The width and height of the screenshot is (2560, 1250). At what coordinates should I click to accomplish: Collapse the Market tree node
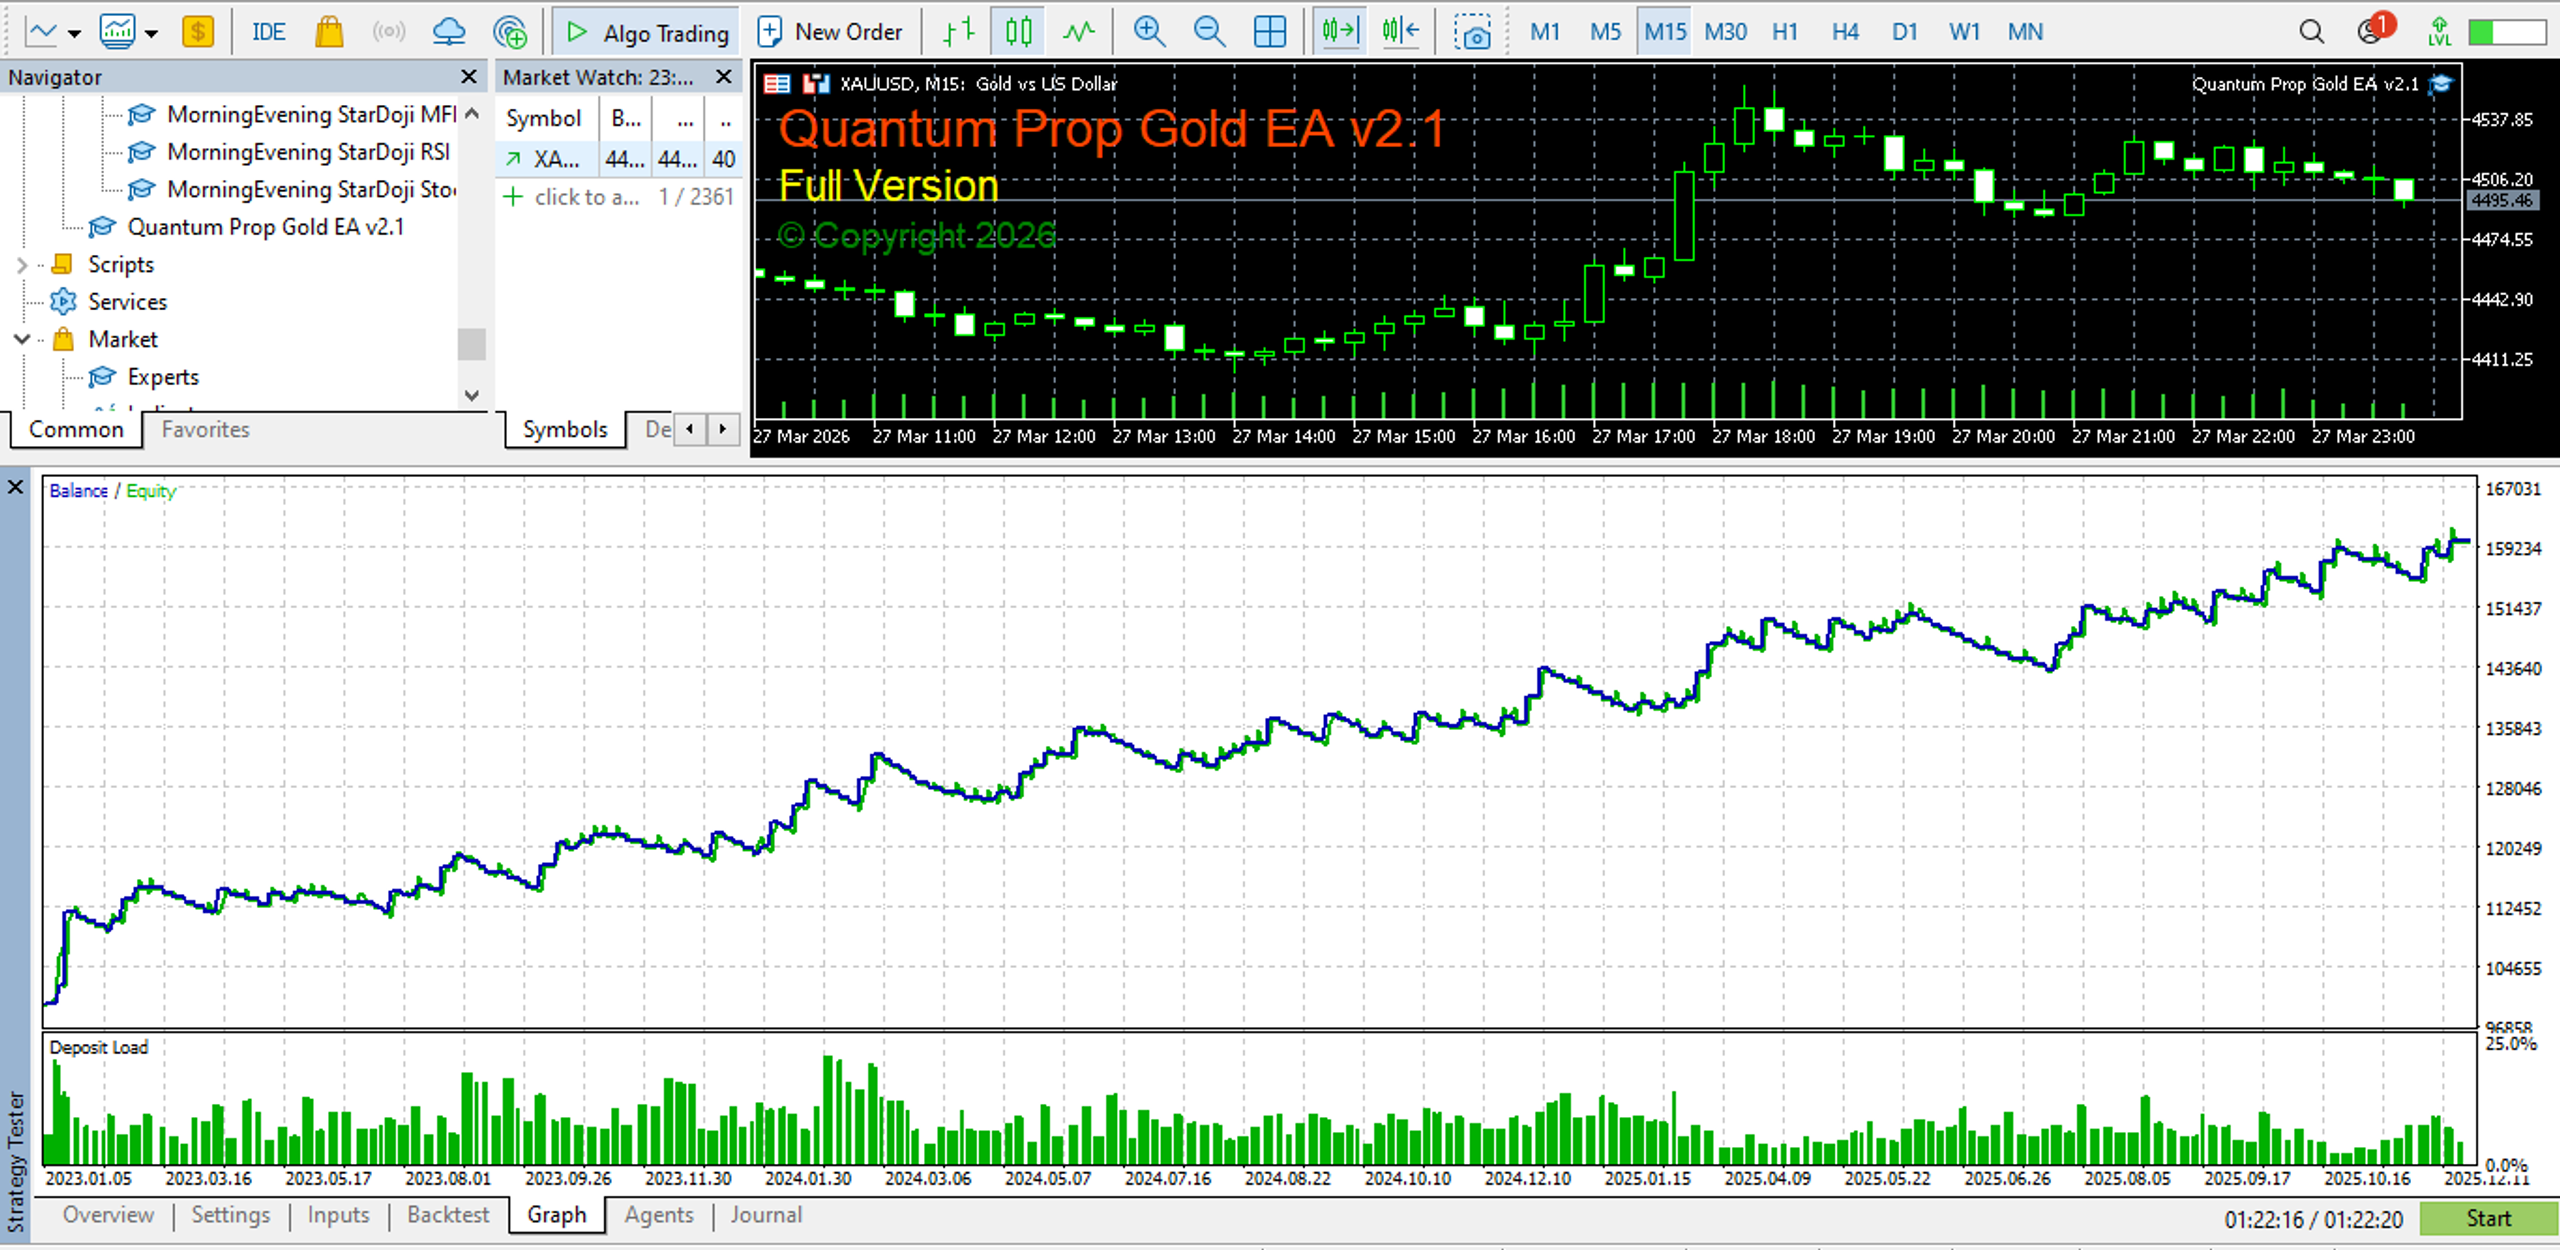pyautogui.click(x=21, y=340)
